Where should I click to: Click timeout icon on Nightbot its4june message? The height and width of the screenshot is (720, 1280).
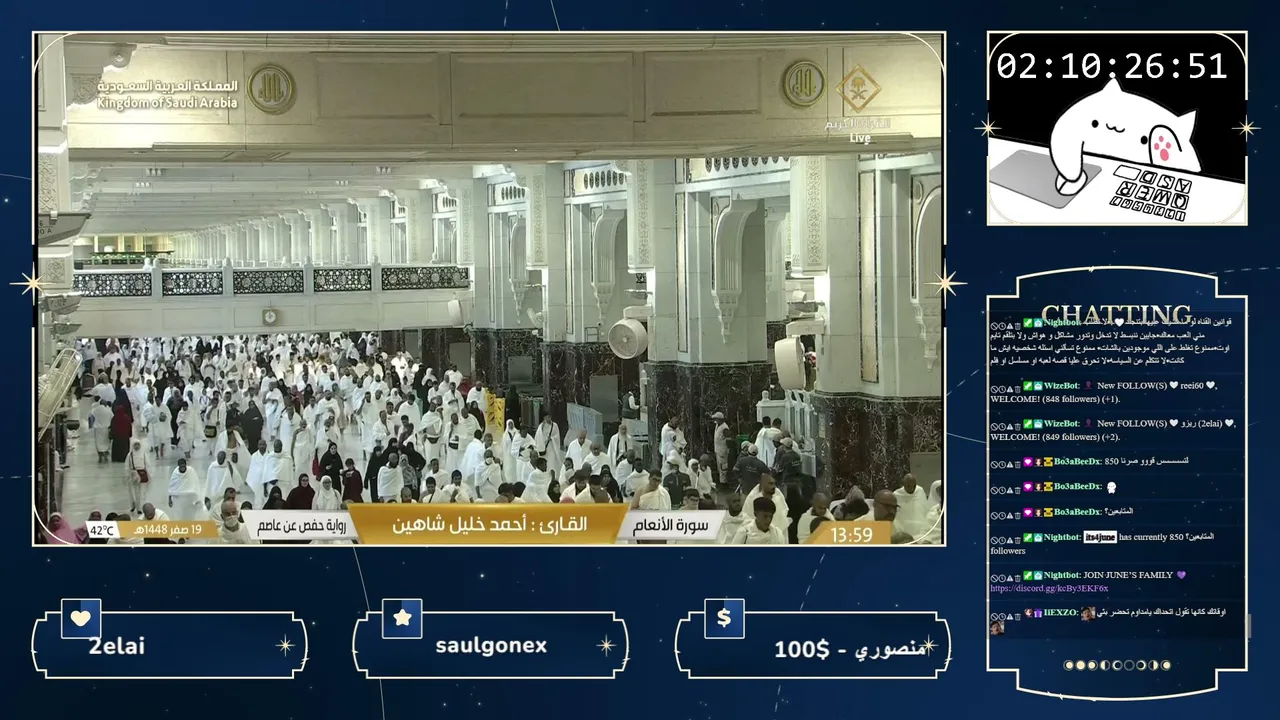tap(1003, 538)
